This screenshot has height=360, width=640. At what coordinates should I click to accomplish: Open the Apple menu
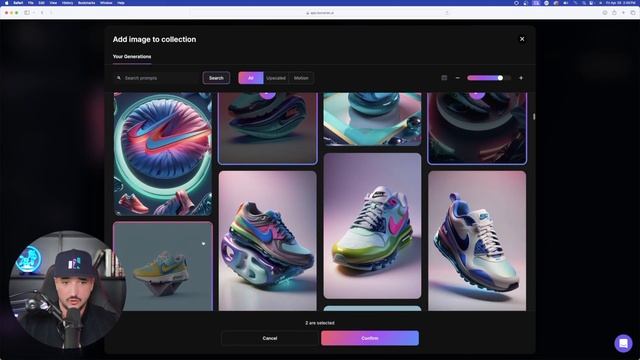click(x=6, y=3)
